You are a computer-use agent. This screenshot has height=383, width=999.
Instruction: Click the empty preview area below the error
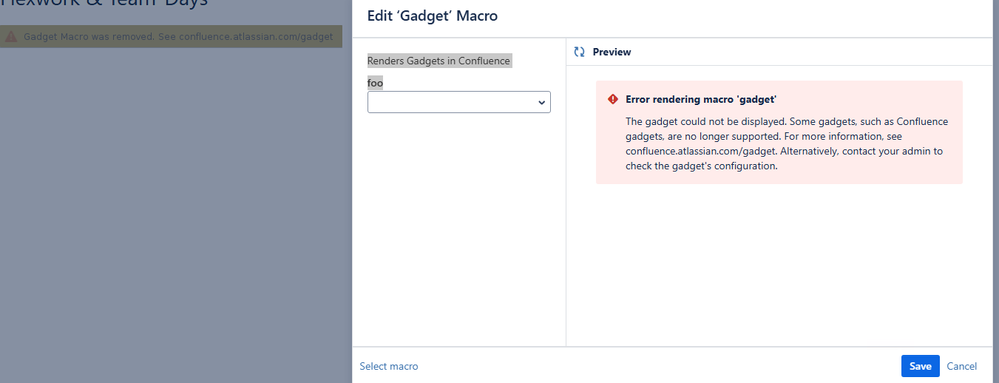click(779, 264)
